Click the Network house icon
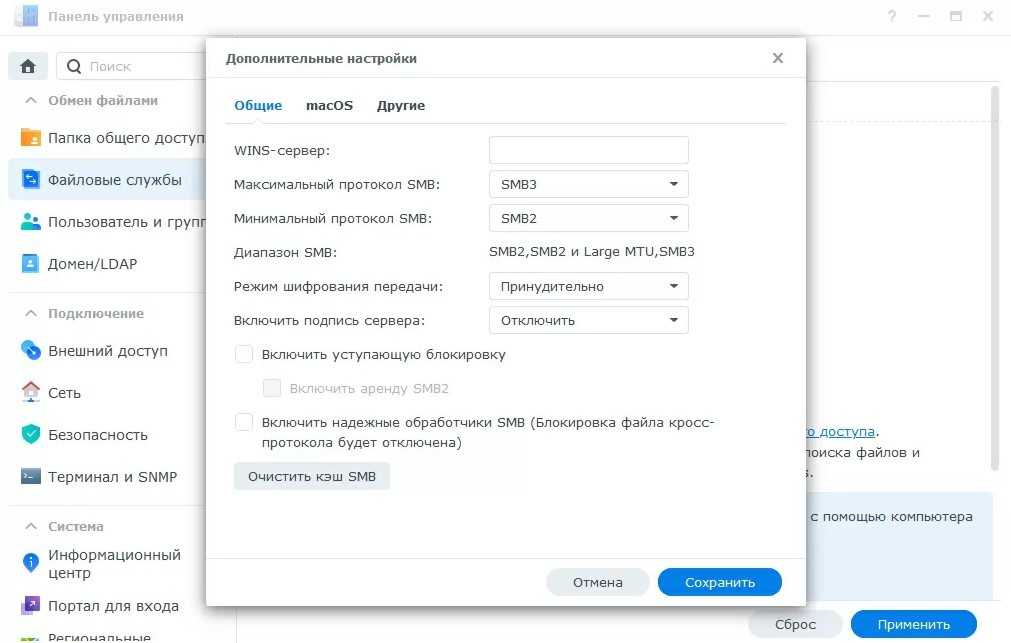Viewport: 1011px width, 643px height. (x=31, y=393)
